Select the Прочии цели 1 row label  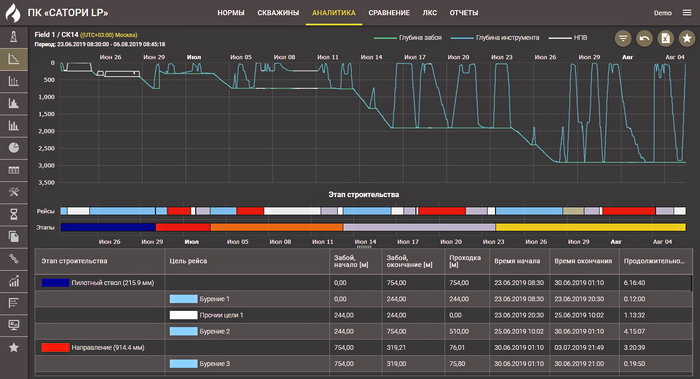point(221,315)
